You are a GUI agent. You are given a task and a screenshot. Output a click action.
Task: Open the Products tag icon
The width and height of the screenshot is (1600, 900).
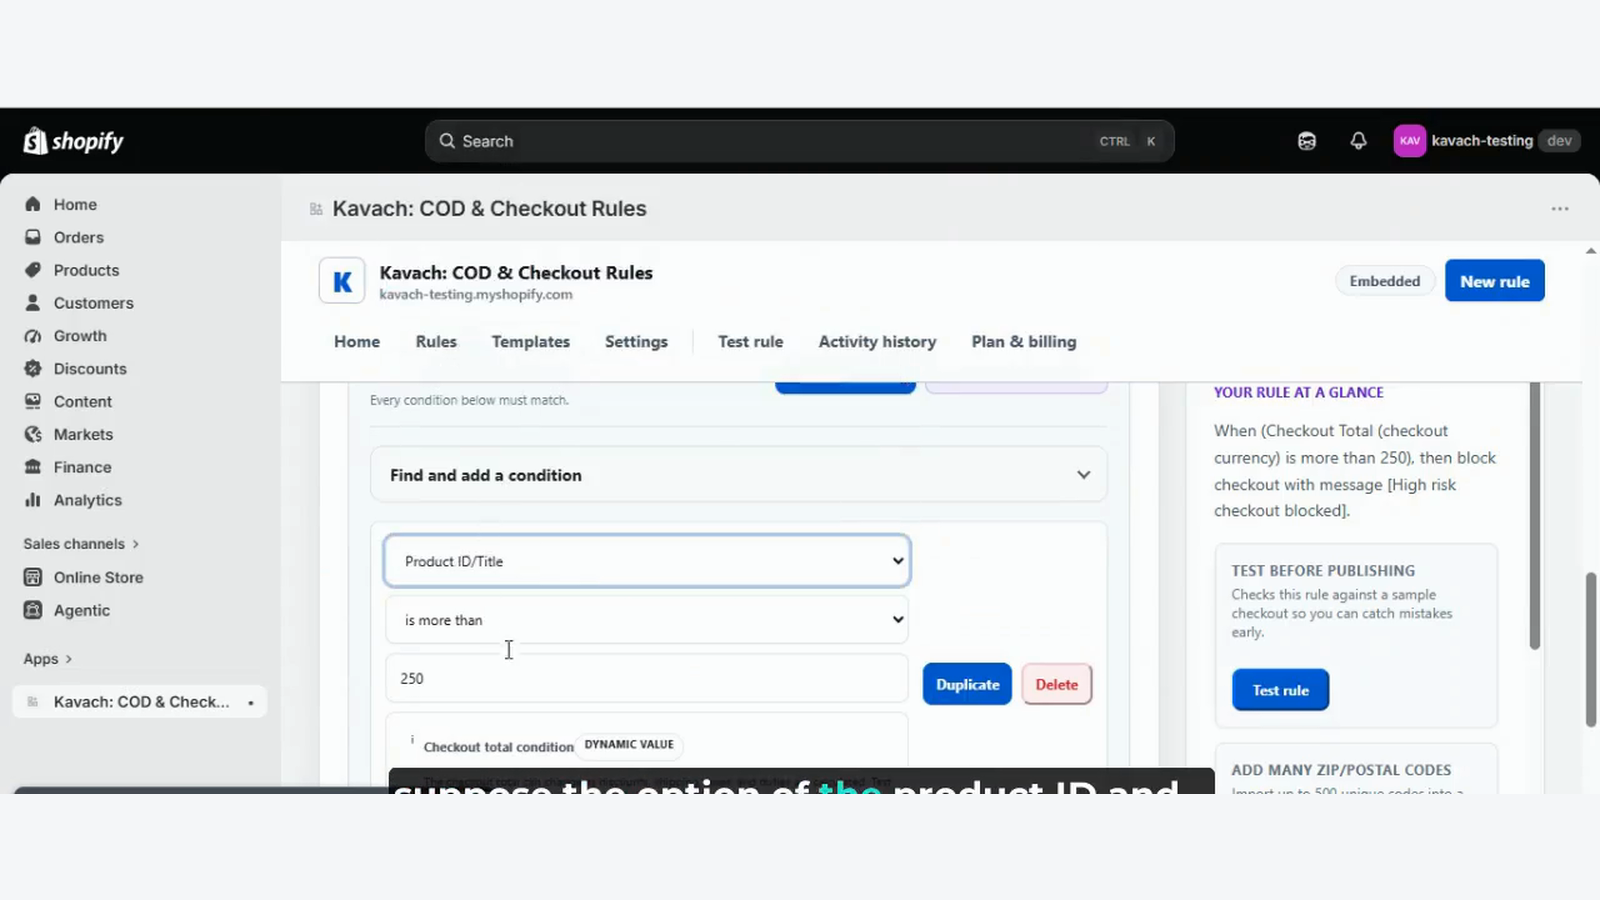click(33, 270)
